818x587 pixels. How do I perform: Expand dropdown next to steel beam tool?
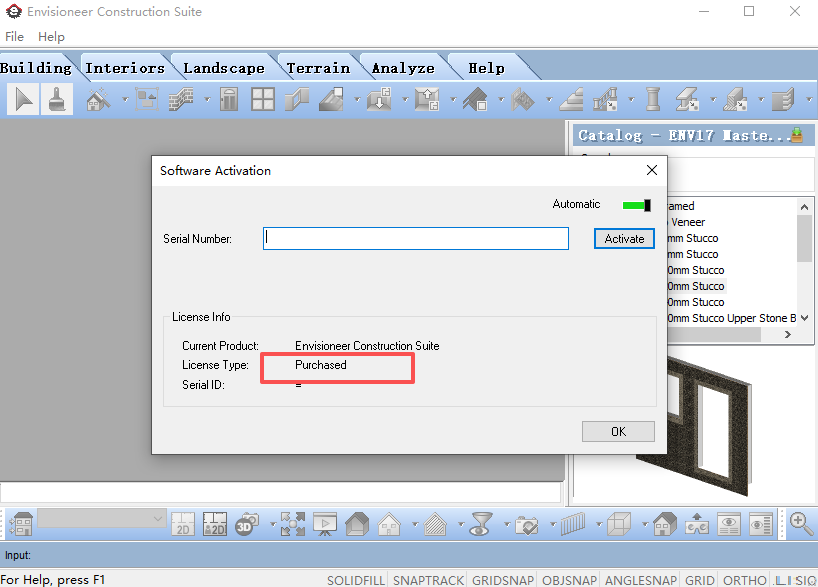tap(713, 99)
